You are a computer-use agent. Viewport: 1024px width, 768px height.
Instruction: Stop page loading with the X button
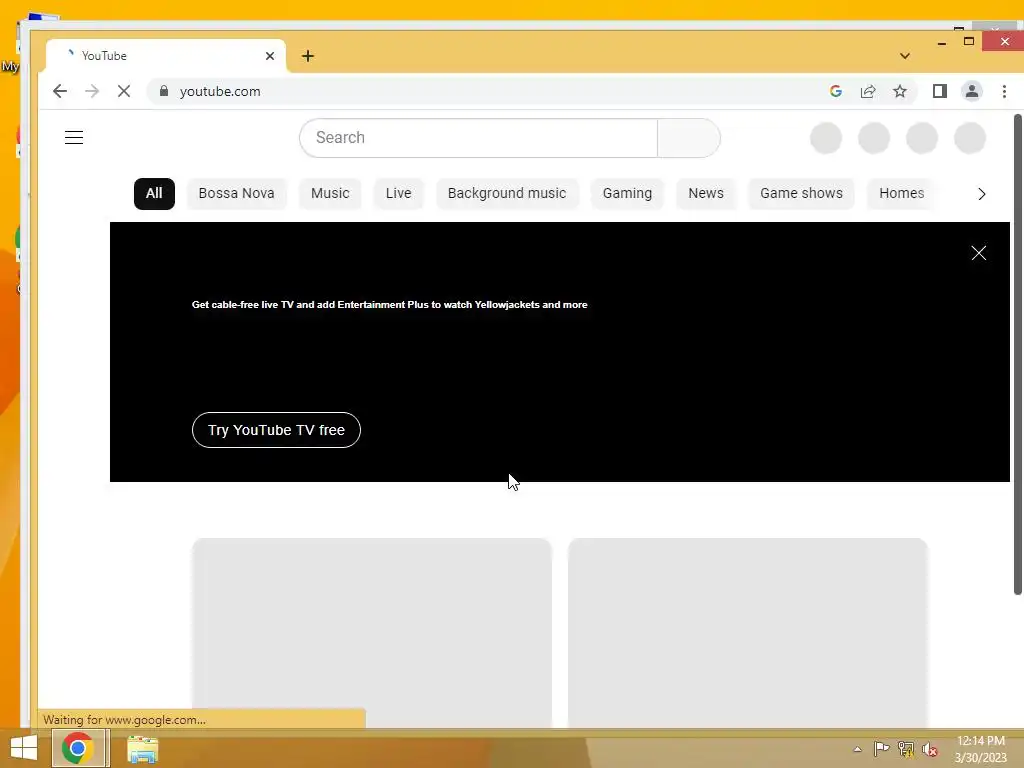click(x=123, y=91)
